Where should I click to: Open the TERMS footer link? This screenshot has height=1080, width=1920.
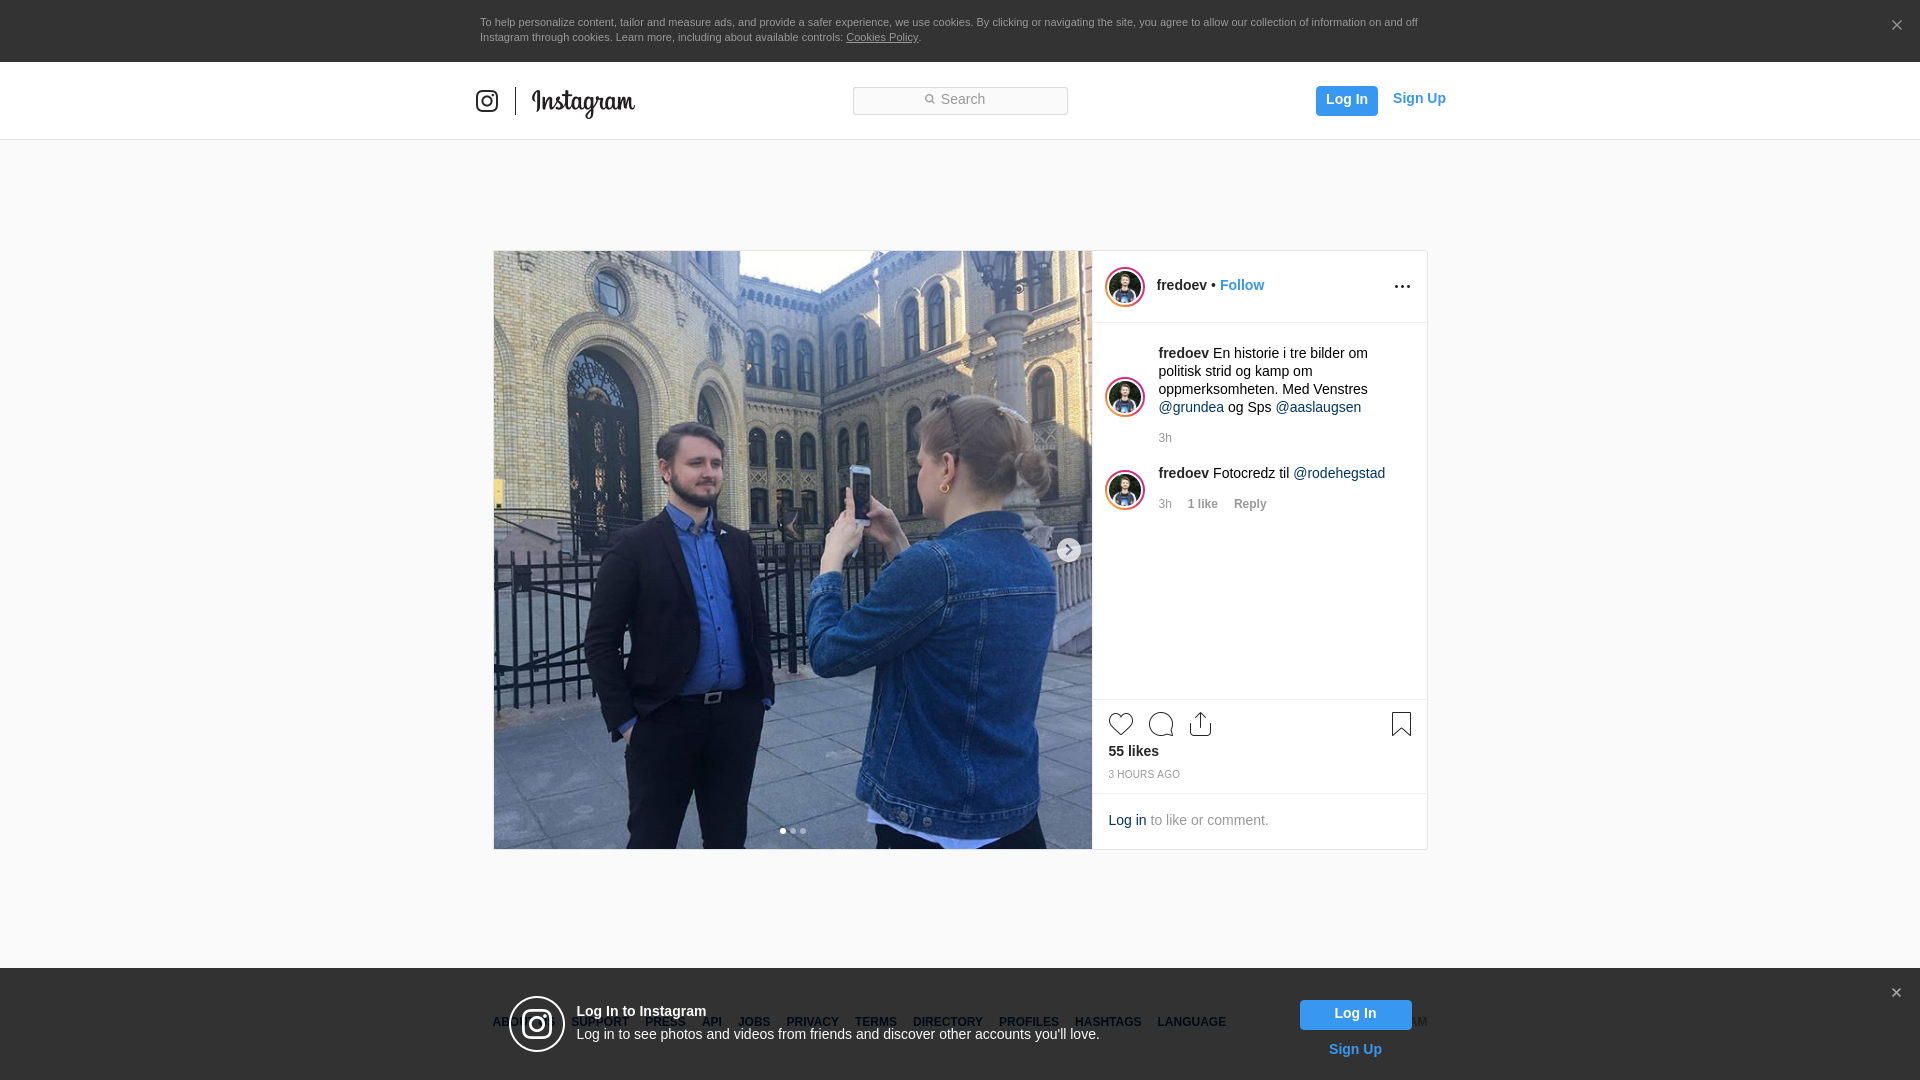876,1022
